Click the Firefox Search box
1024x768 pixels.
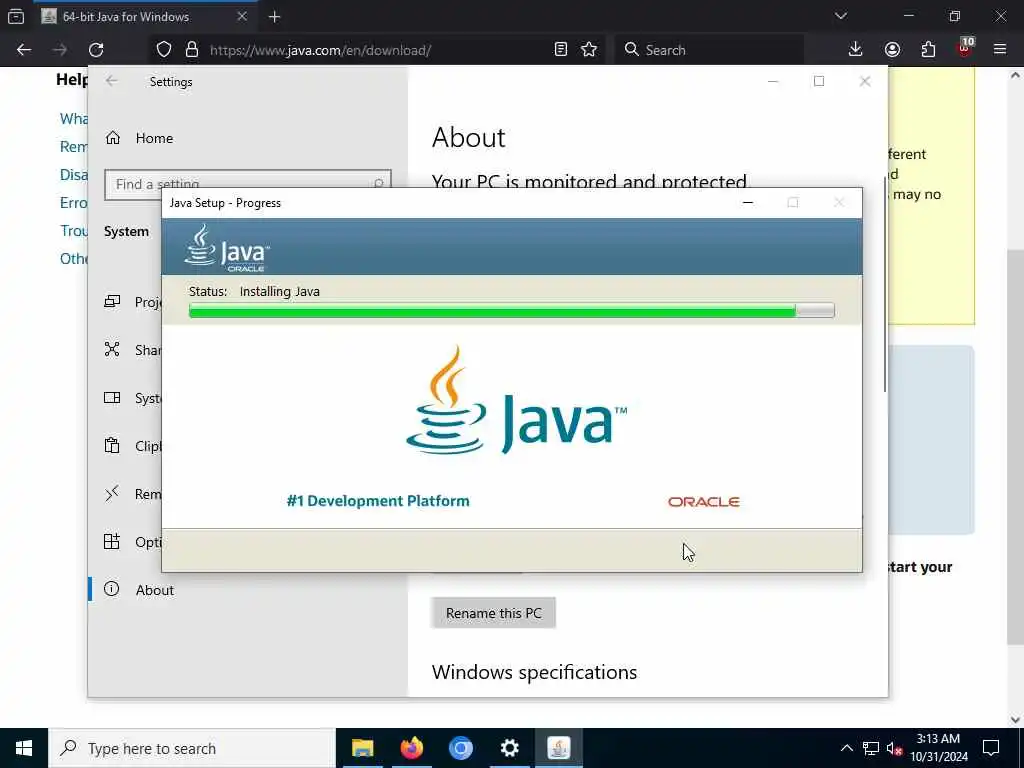[709, 50]
